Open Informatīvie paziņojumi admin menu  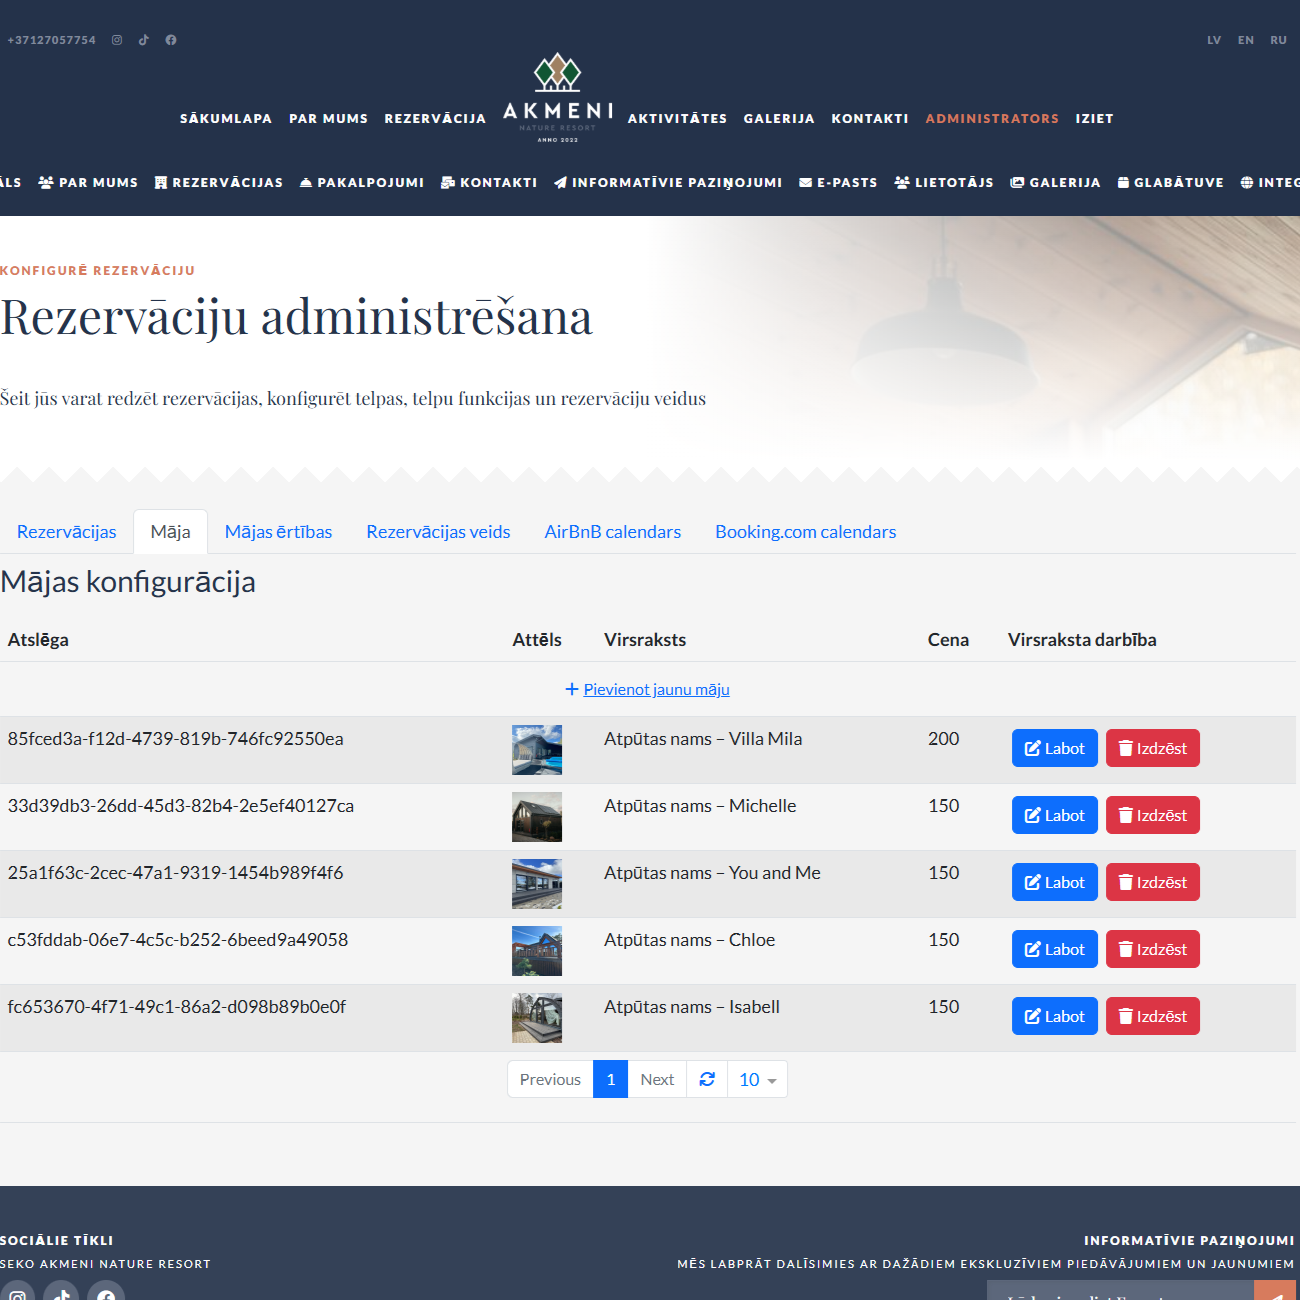[x=668, y=183]
